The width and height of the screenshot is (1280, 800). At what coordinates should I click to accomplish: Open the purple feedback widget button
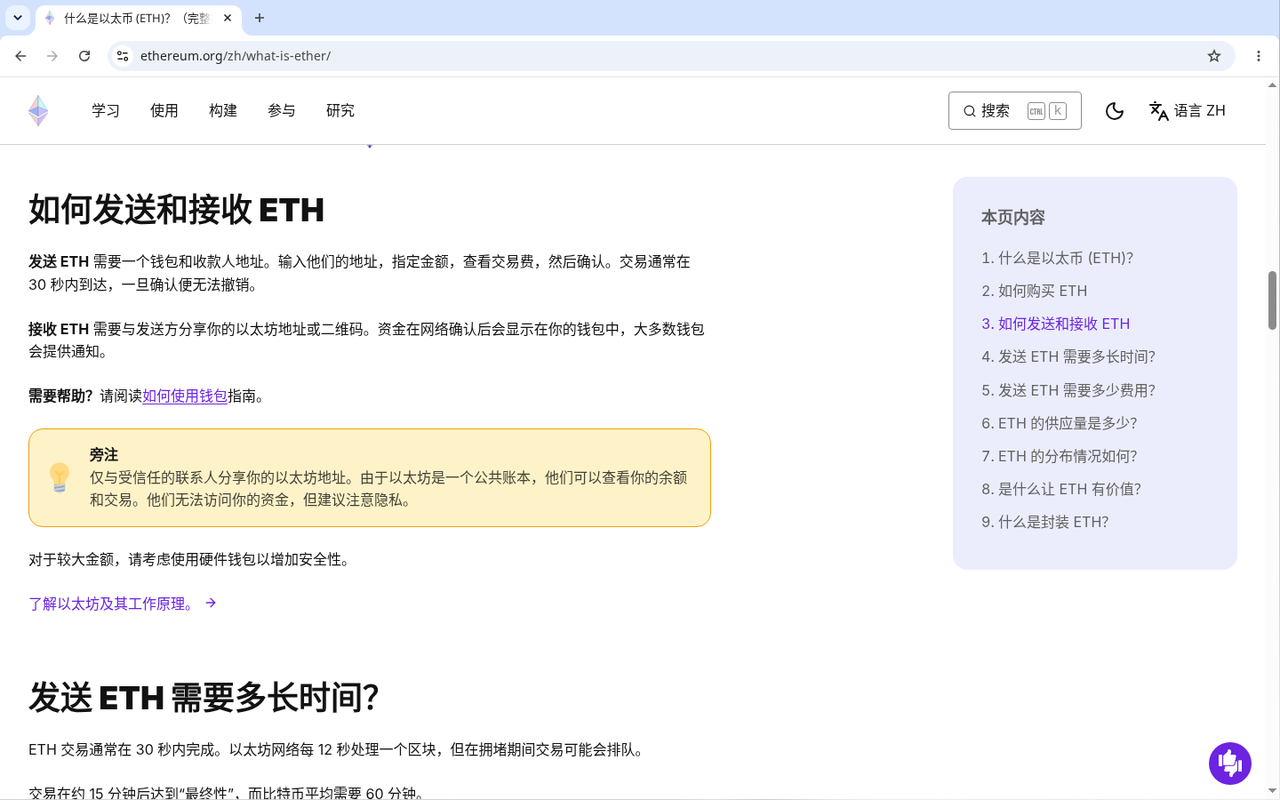coord(1230,764)
